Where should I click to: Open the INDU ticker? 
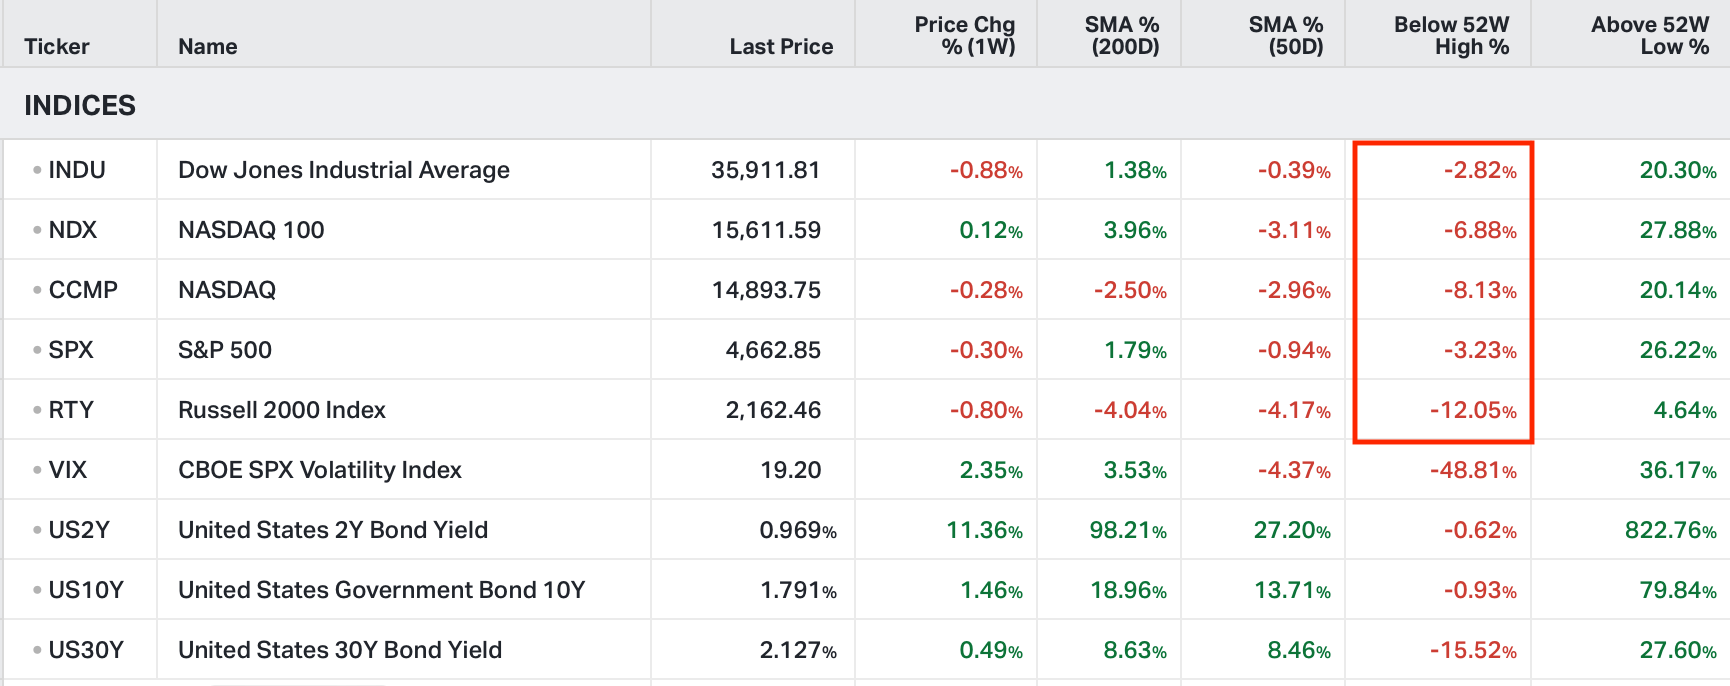(x=77, y=170)
